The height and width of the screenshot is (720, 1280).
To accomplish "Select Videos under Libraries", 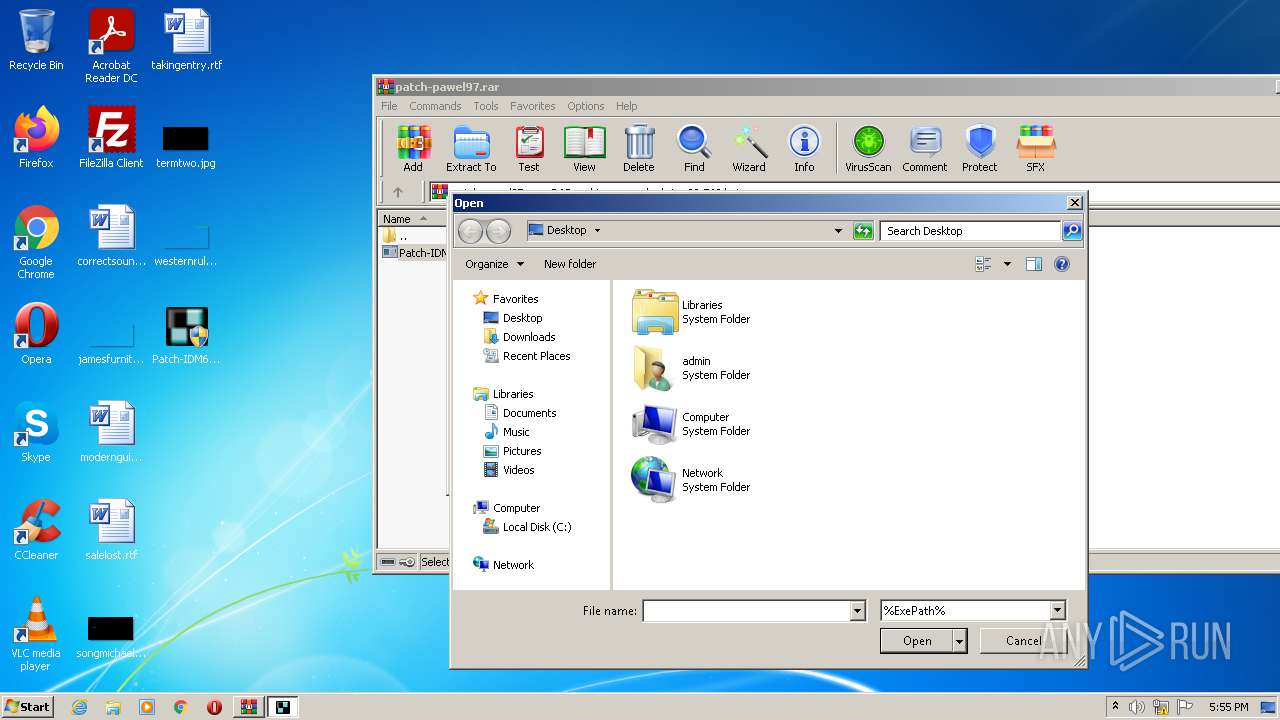I will click(x=510, y=470).
